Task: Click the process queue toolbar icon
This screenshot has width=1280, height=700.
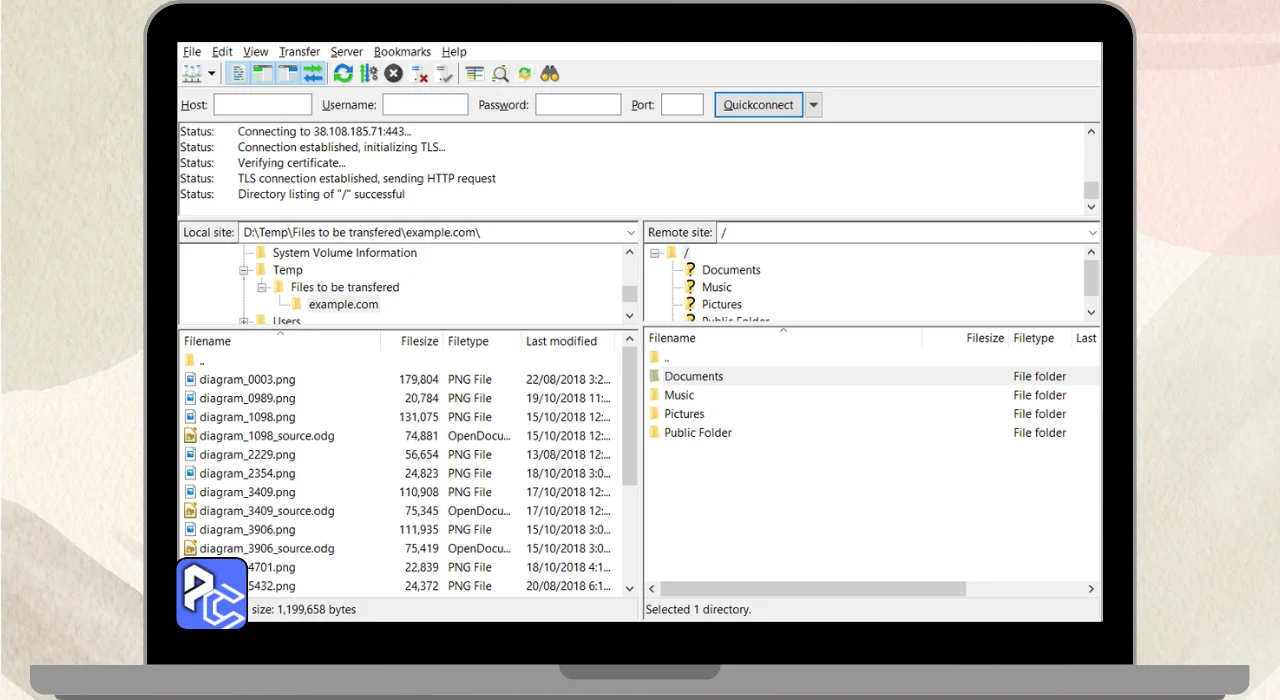Action: coord(369,74)
